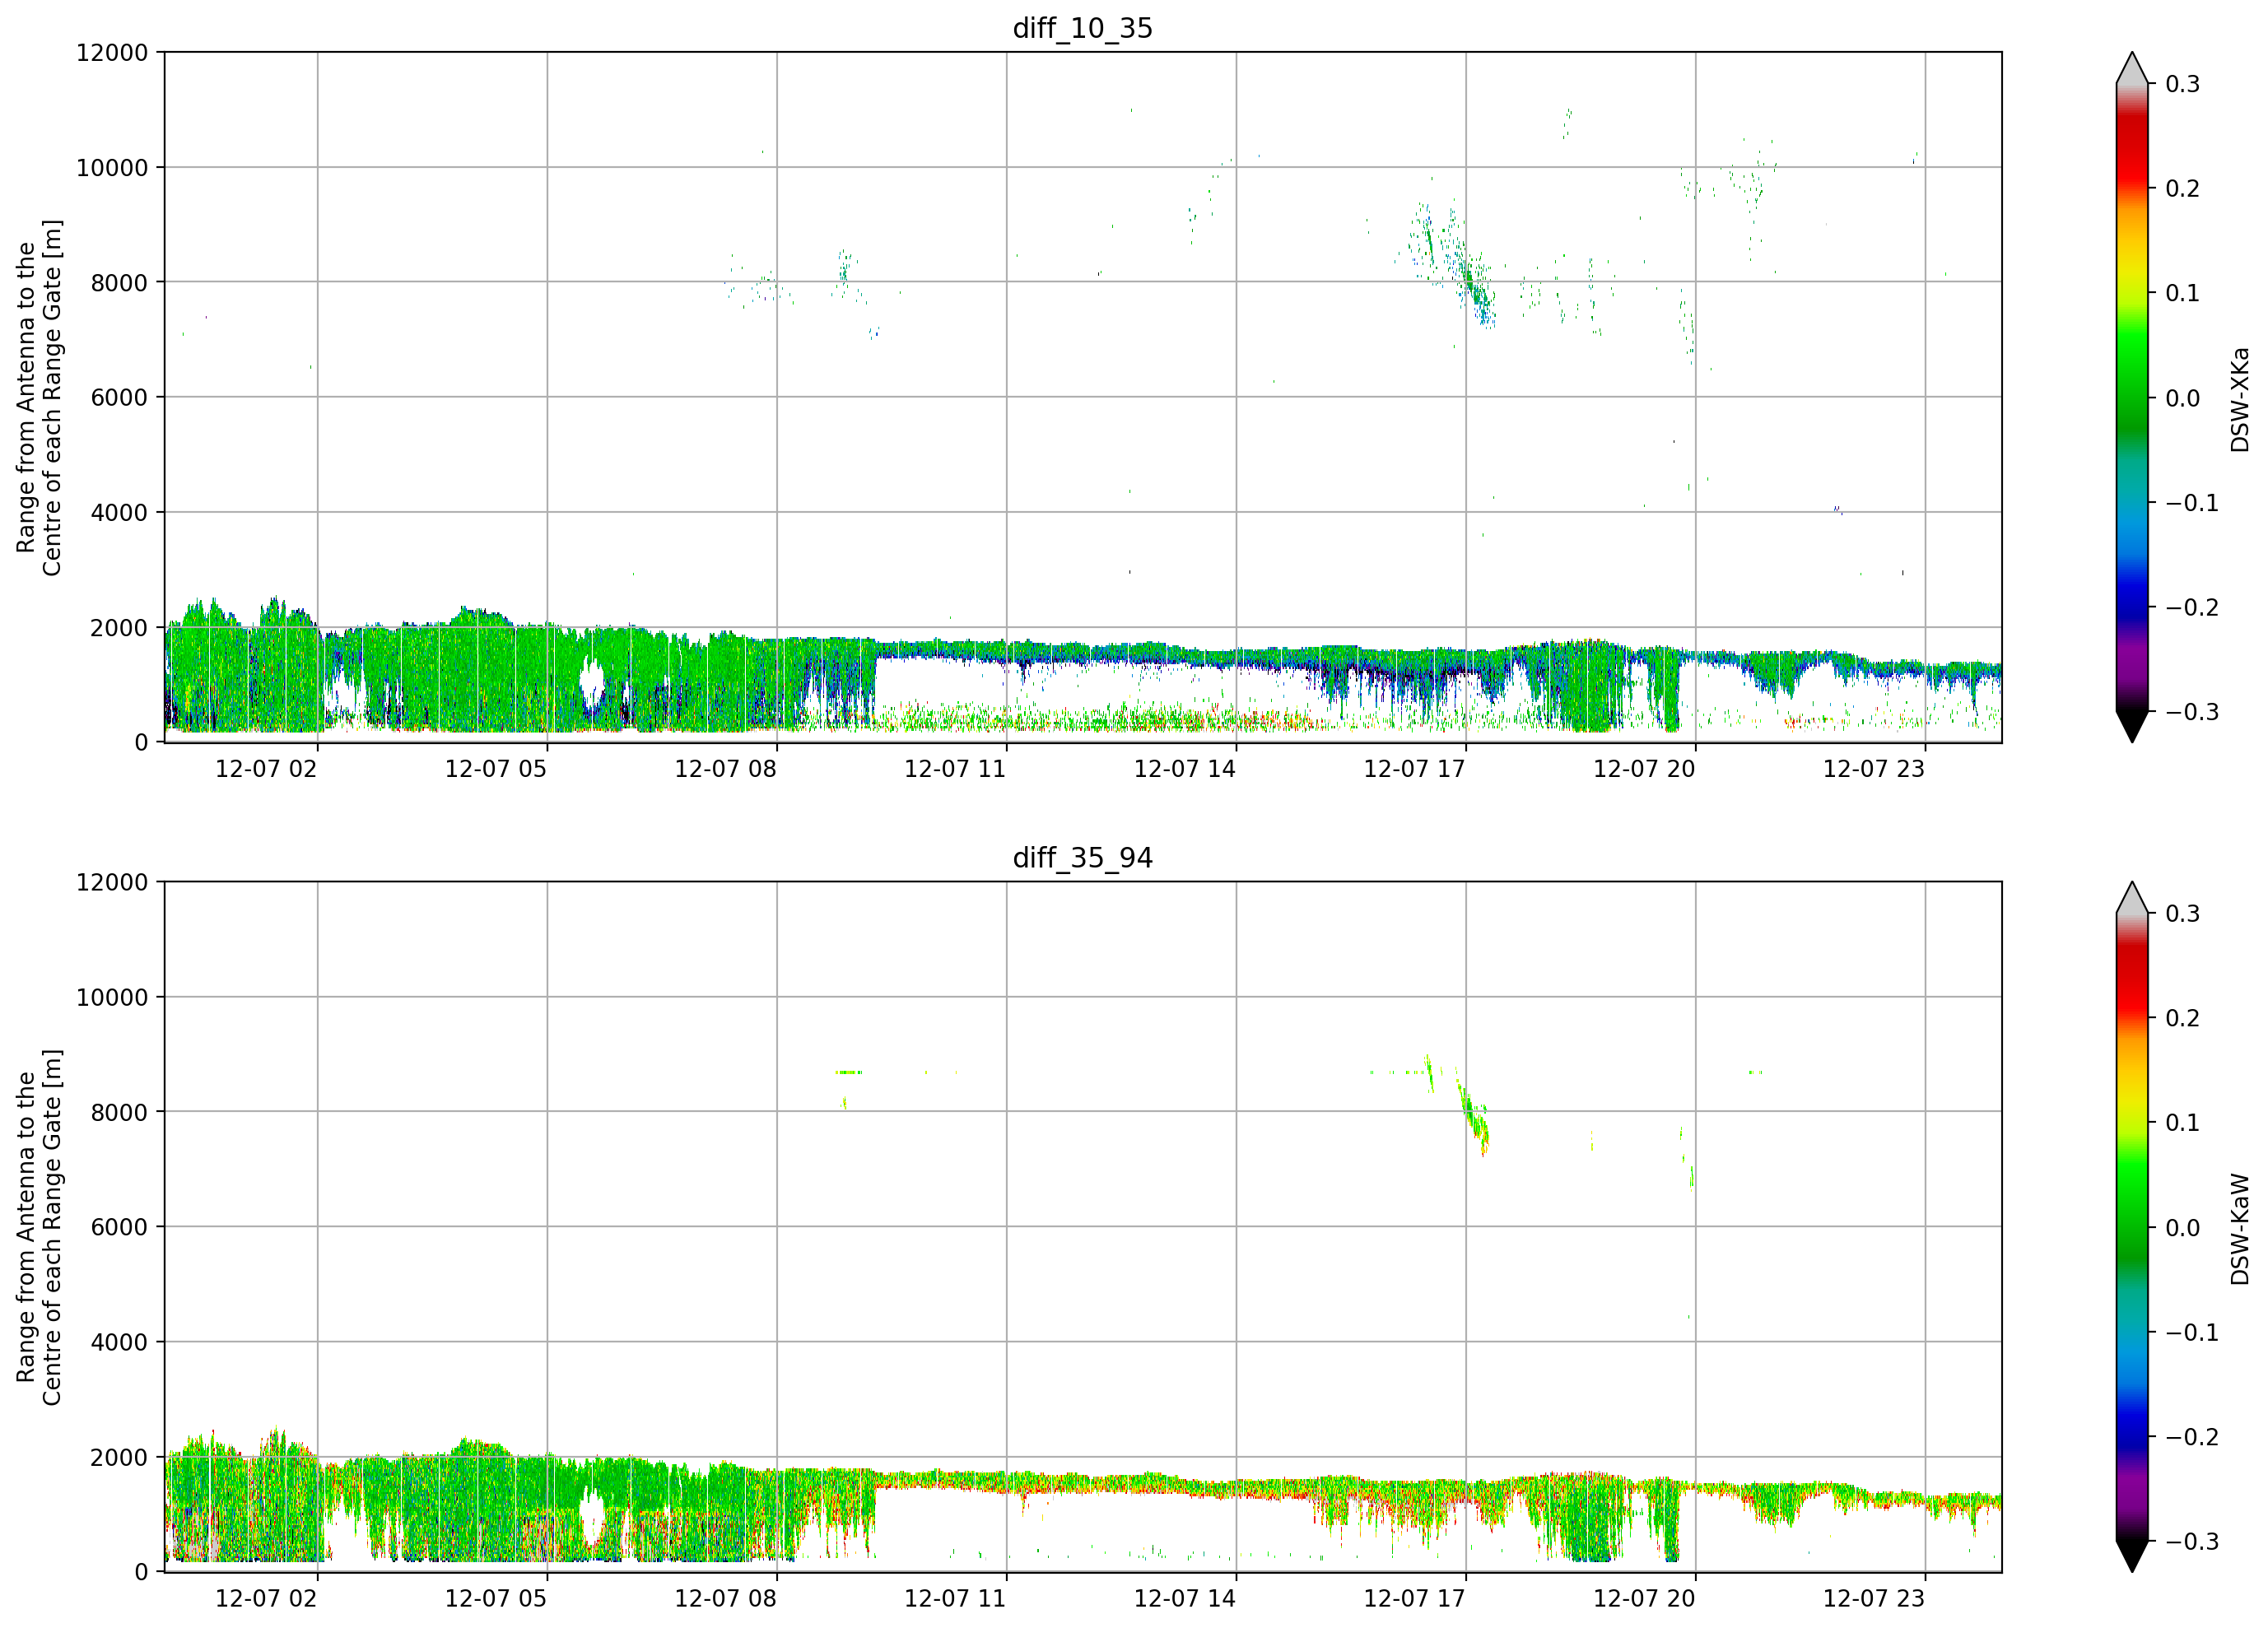Click the 0.2 tick on the DSW-XKa colorbar
The image size is (2268, 1628).
pyautogui.click(x=2183, y=189)
